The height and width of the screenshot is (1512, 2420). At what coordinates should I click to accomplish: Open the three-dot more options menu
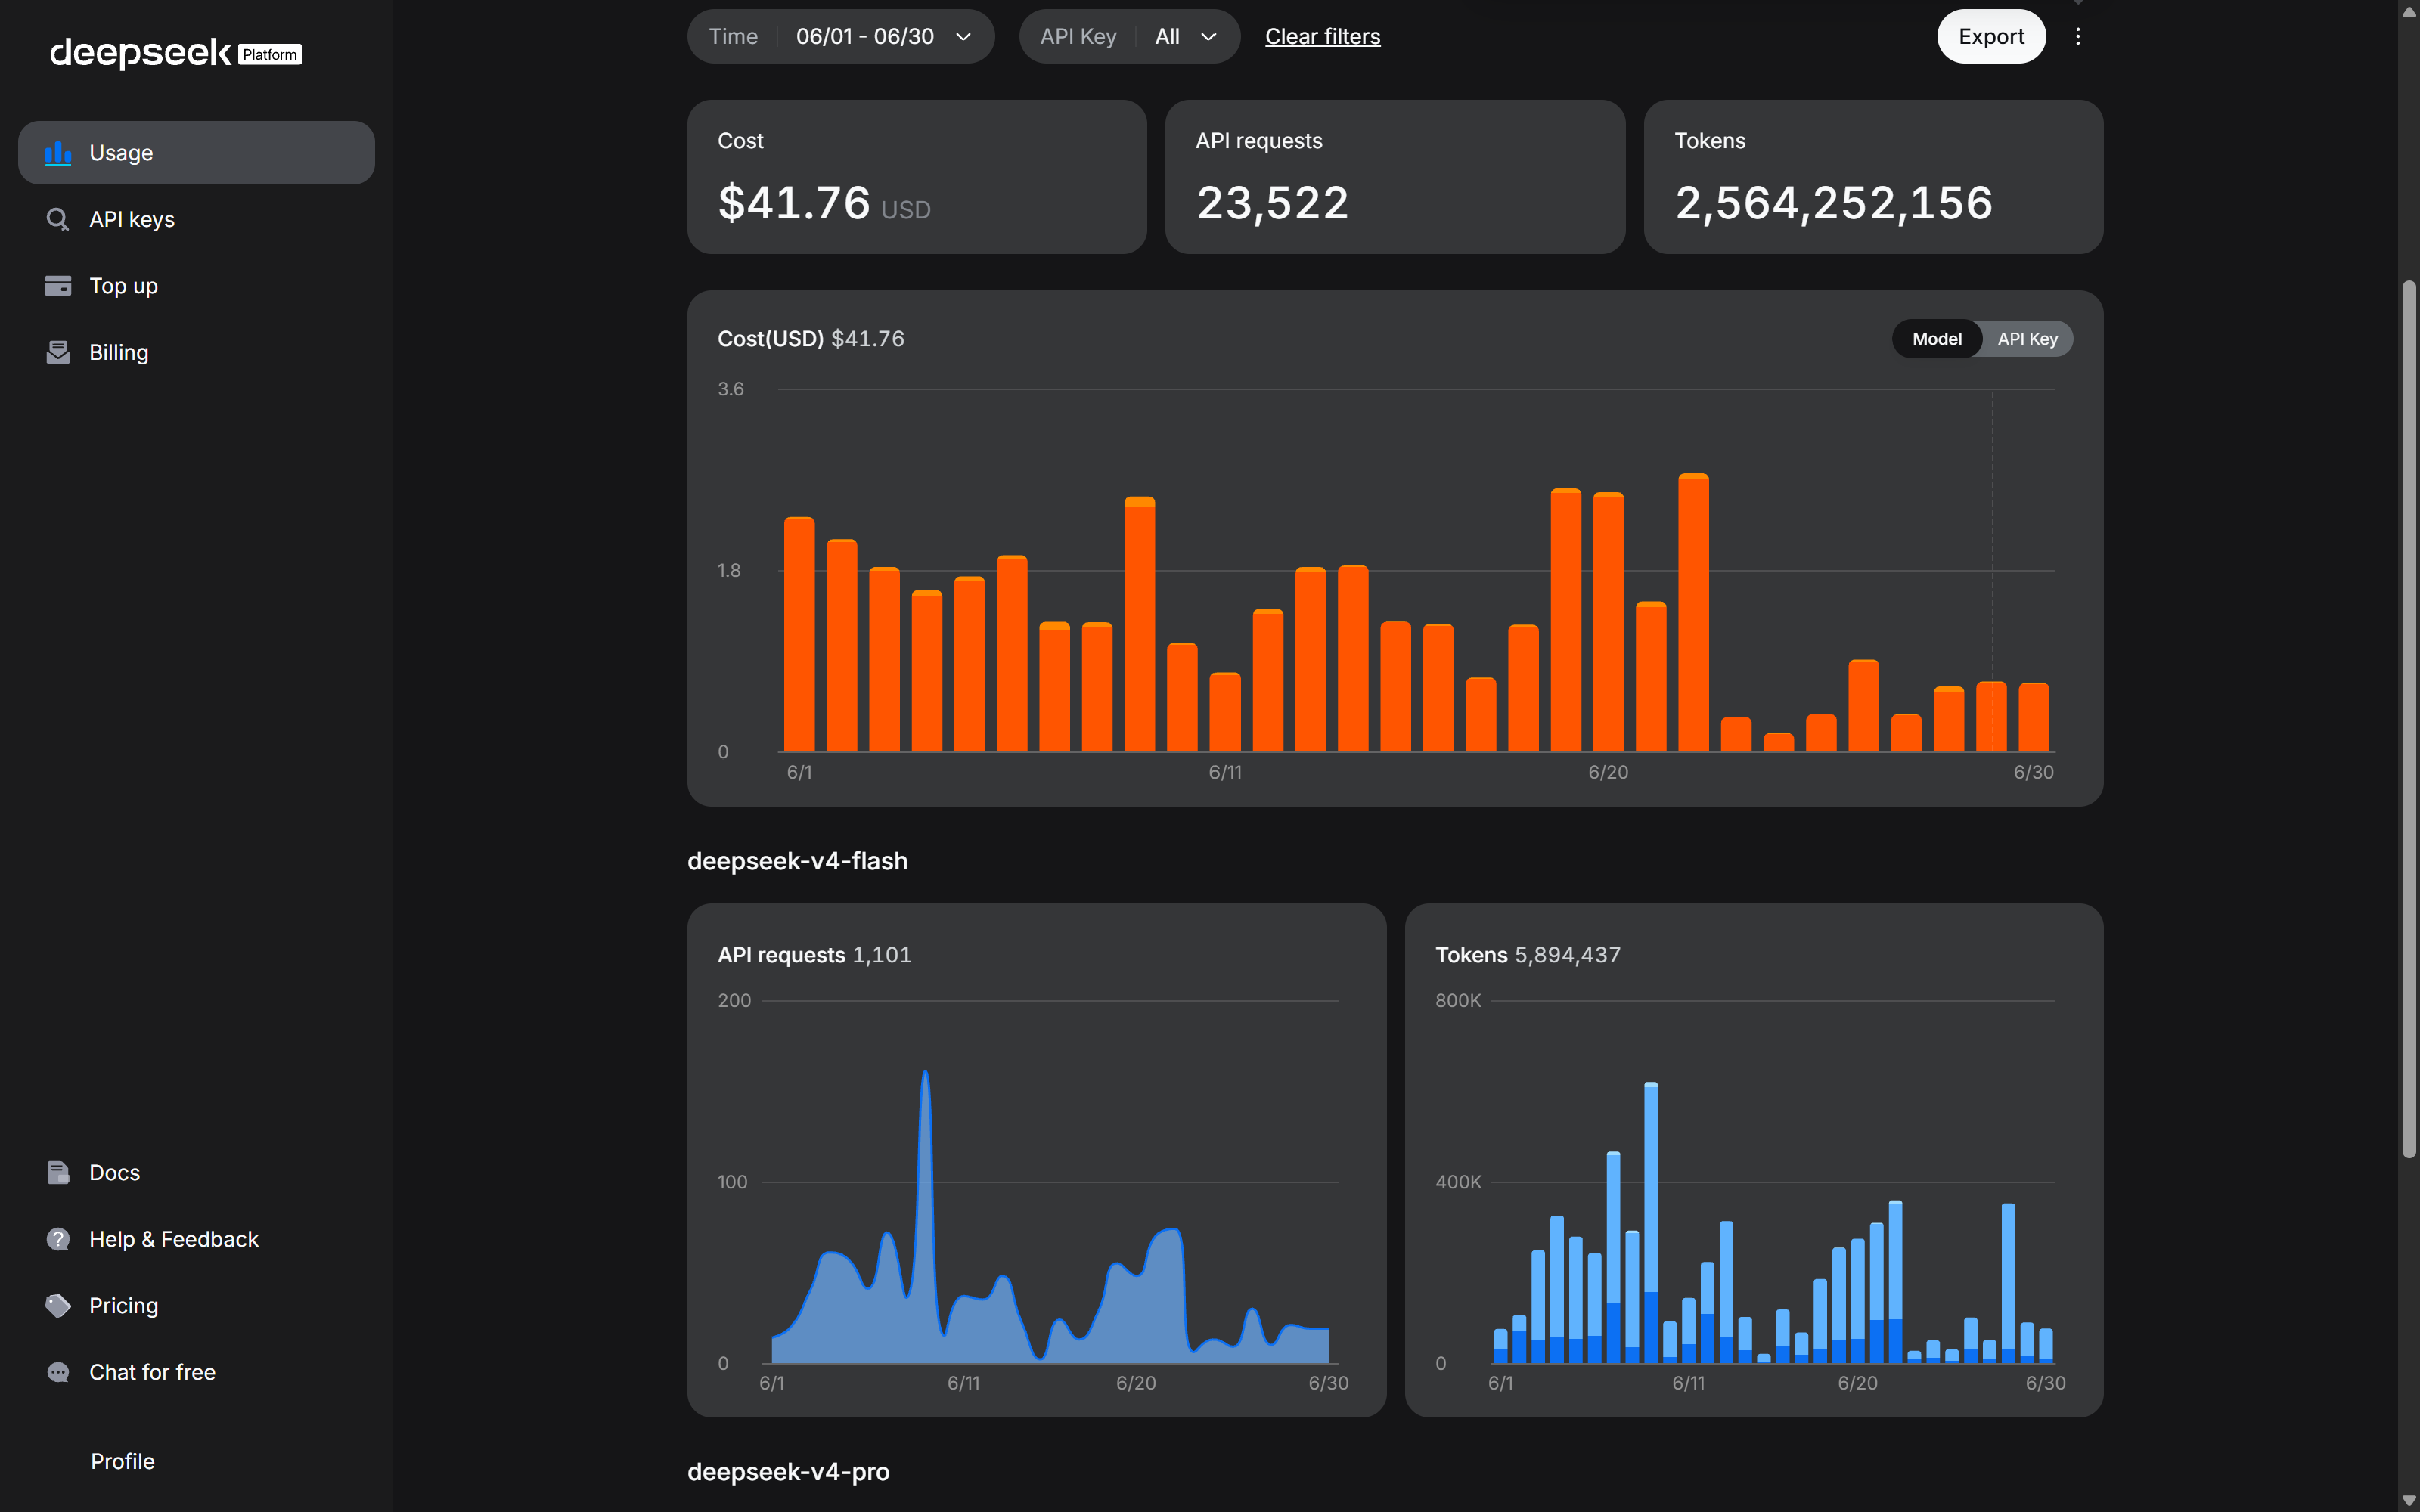(x=2078, y=36)
